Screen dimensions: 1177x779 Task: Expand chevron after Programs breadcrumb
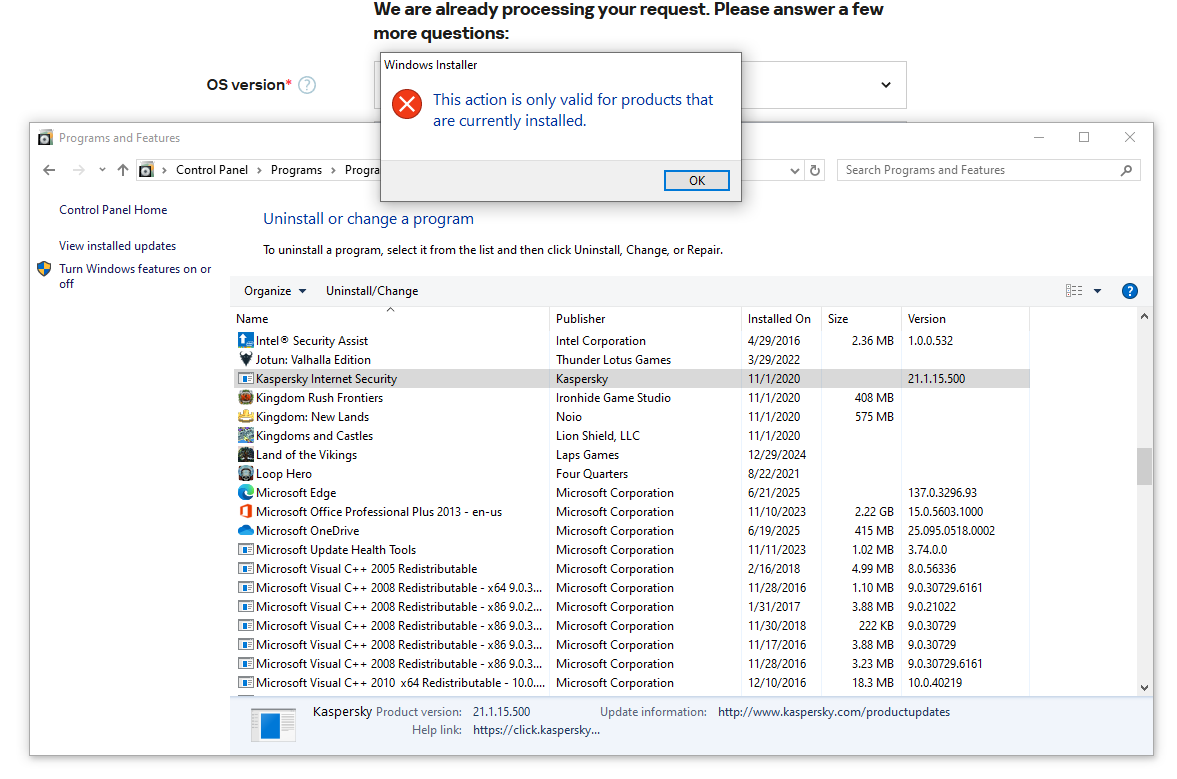coord(333,170)
